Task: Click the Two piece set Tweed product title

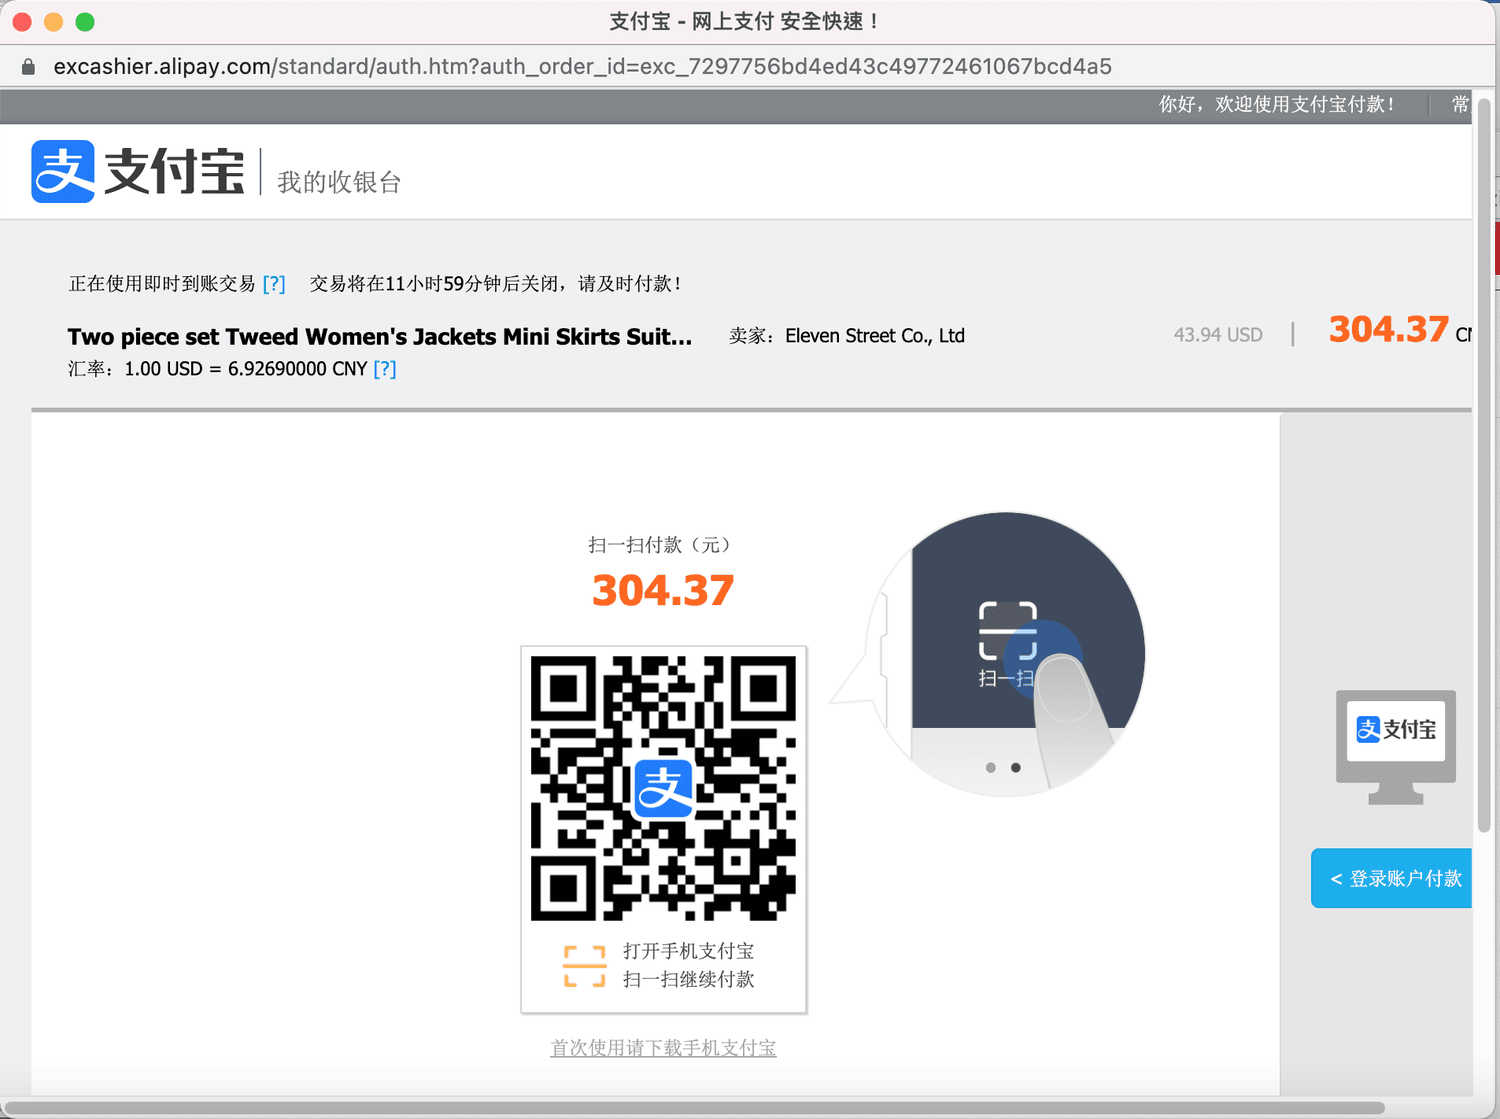Action: [380, 337]
